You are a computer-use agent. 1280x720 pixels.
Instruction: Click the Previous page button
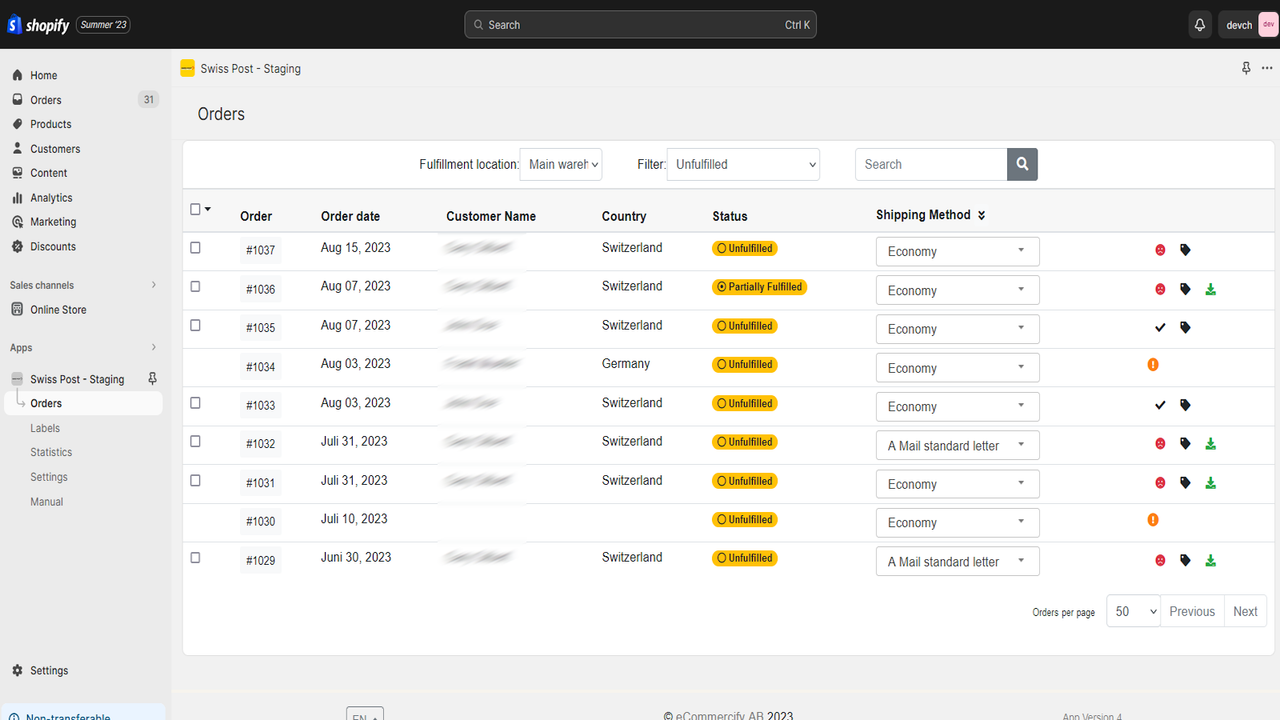1192,611
